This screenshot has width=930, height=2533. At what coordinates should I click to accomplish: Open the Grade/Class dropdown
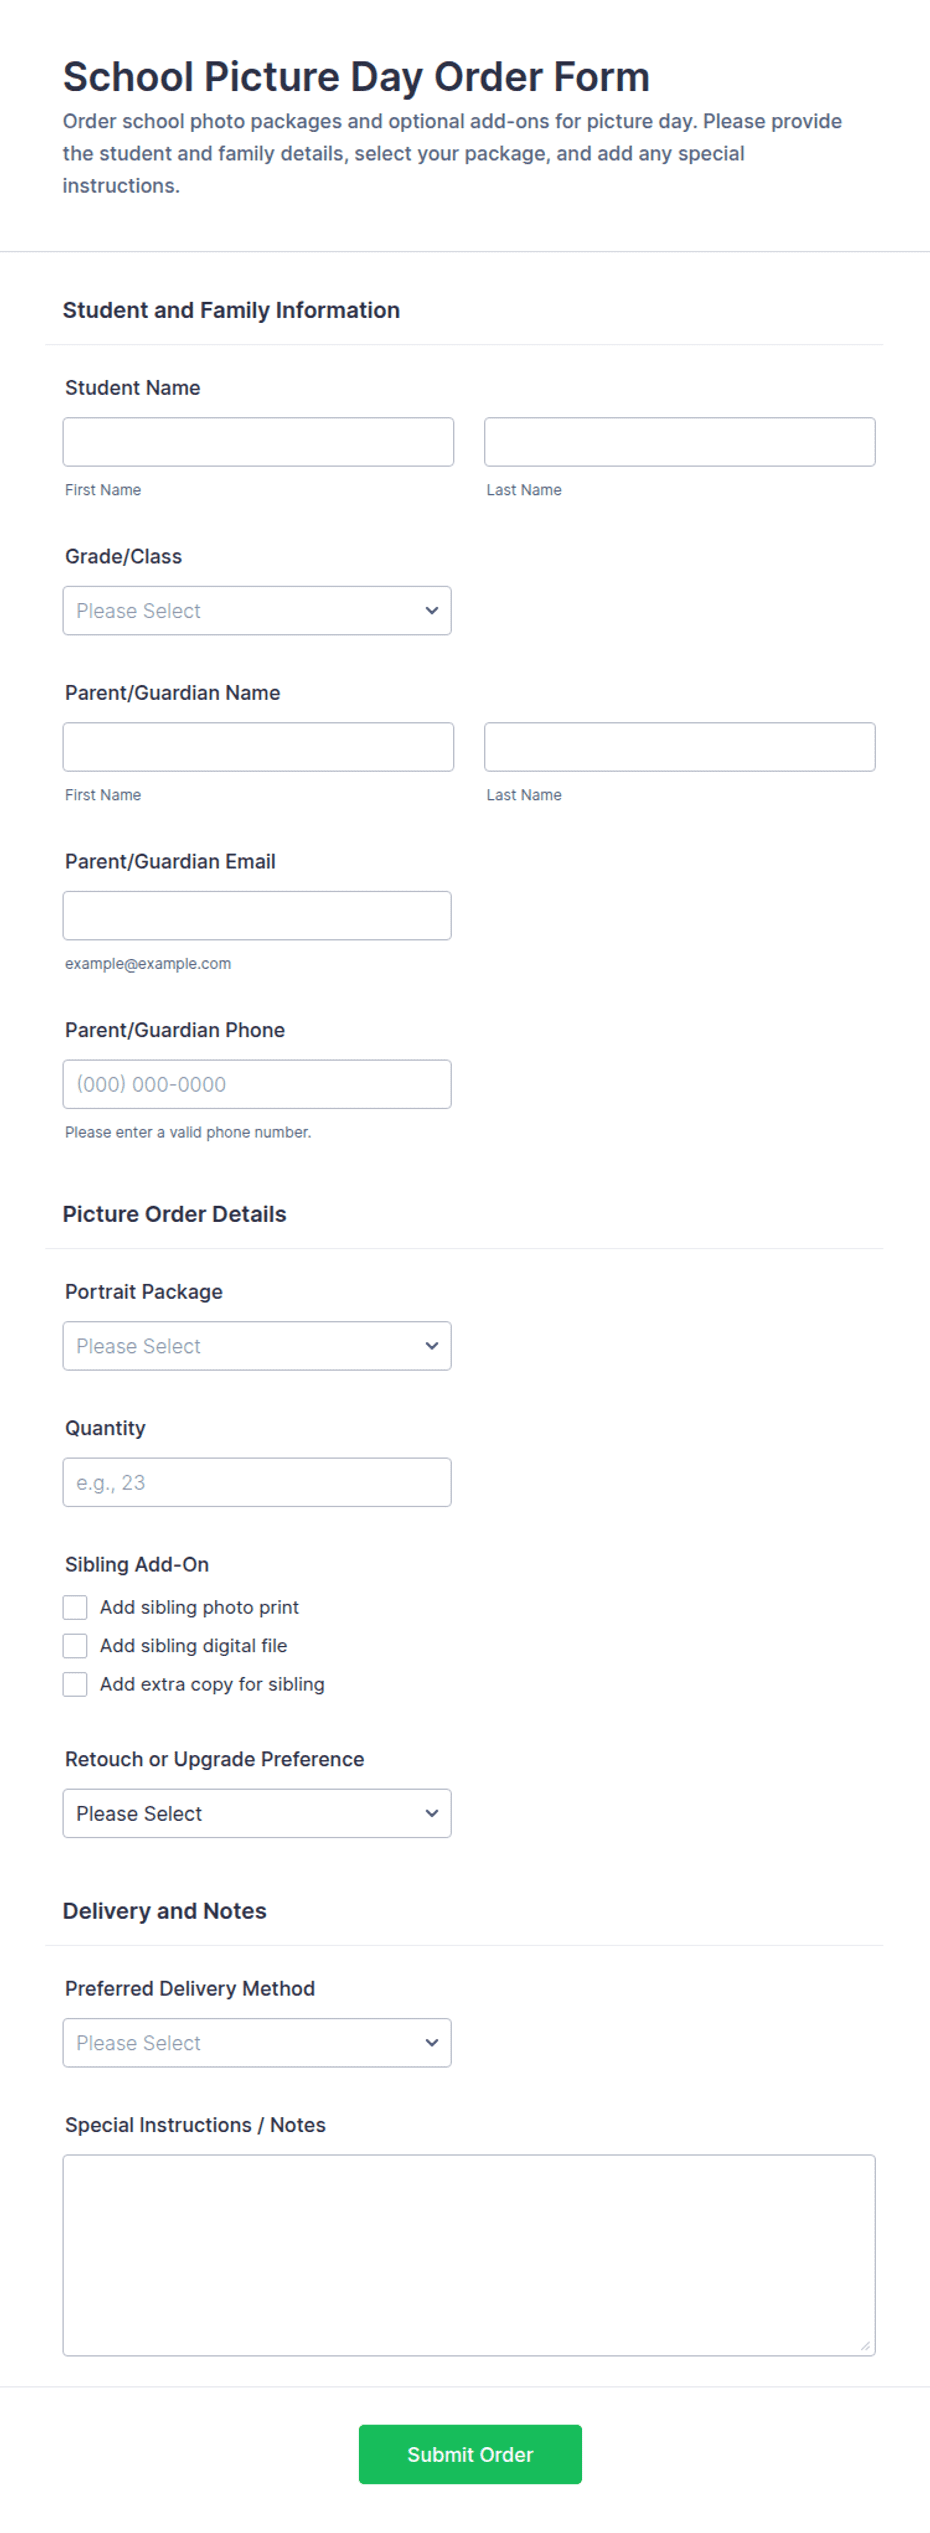point(257,611)
